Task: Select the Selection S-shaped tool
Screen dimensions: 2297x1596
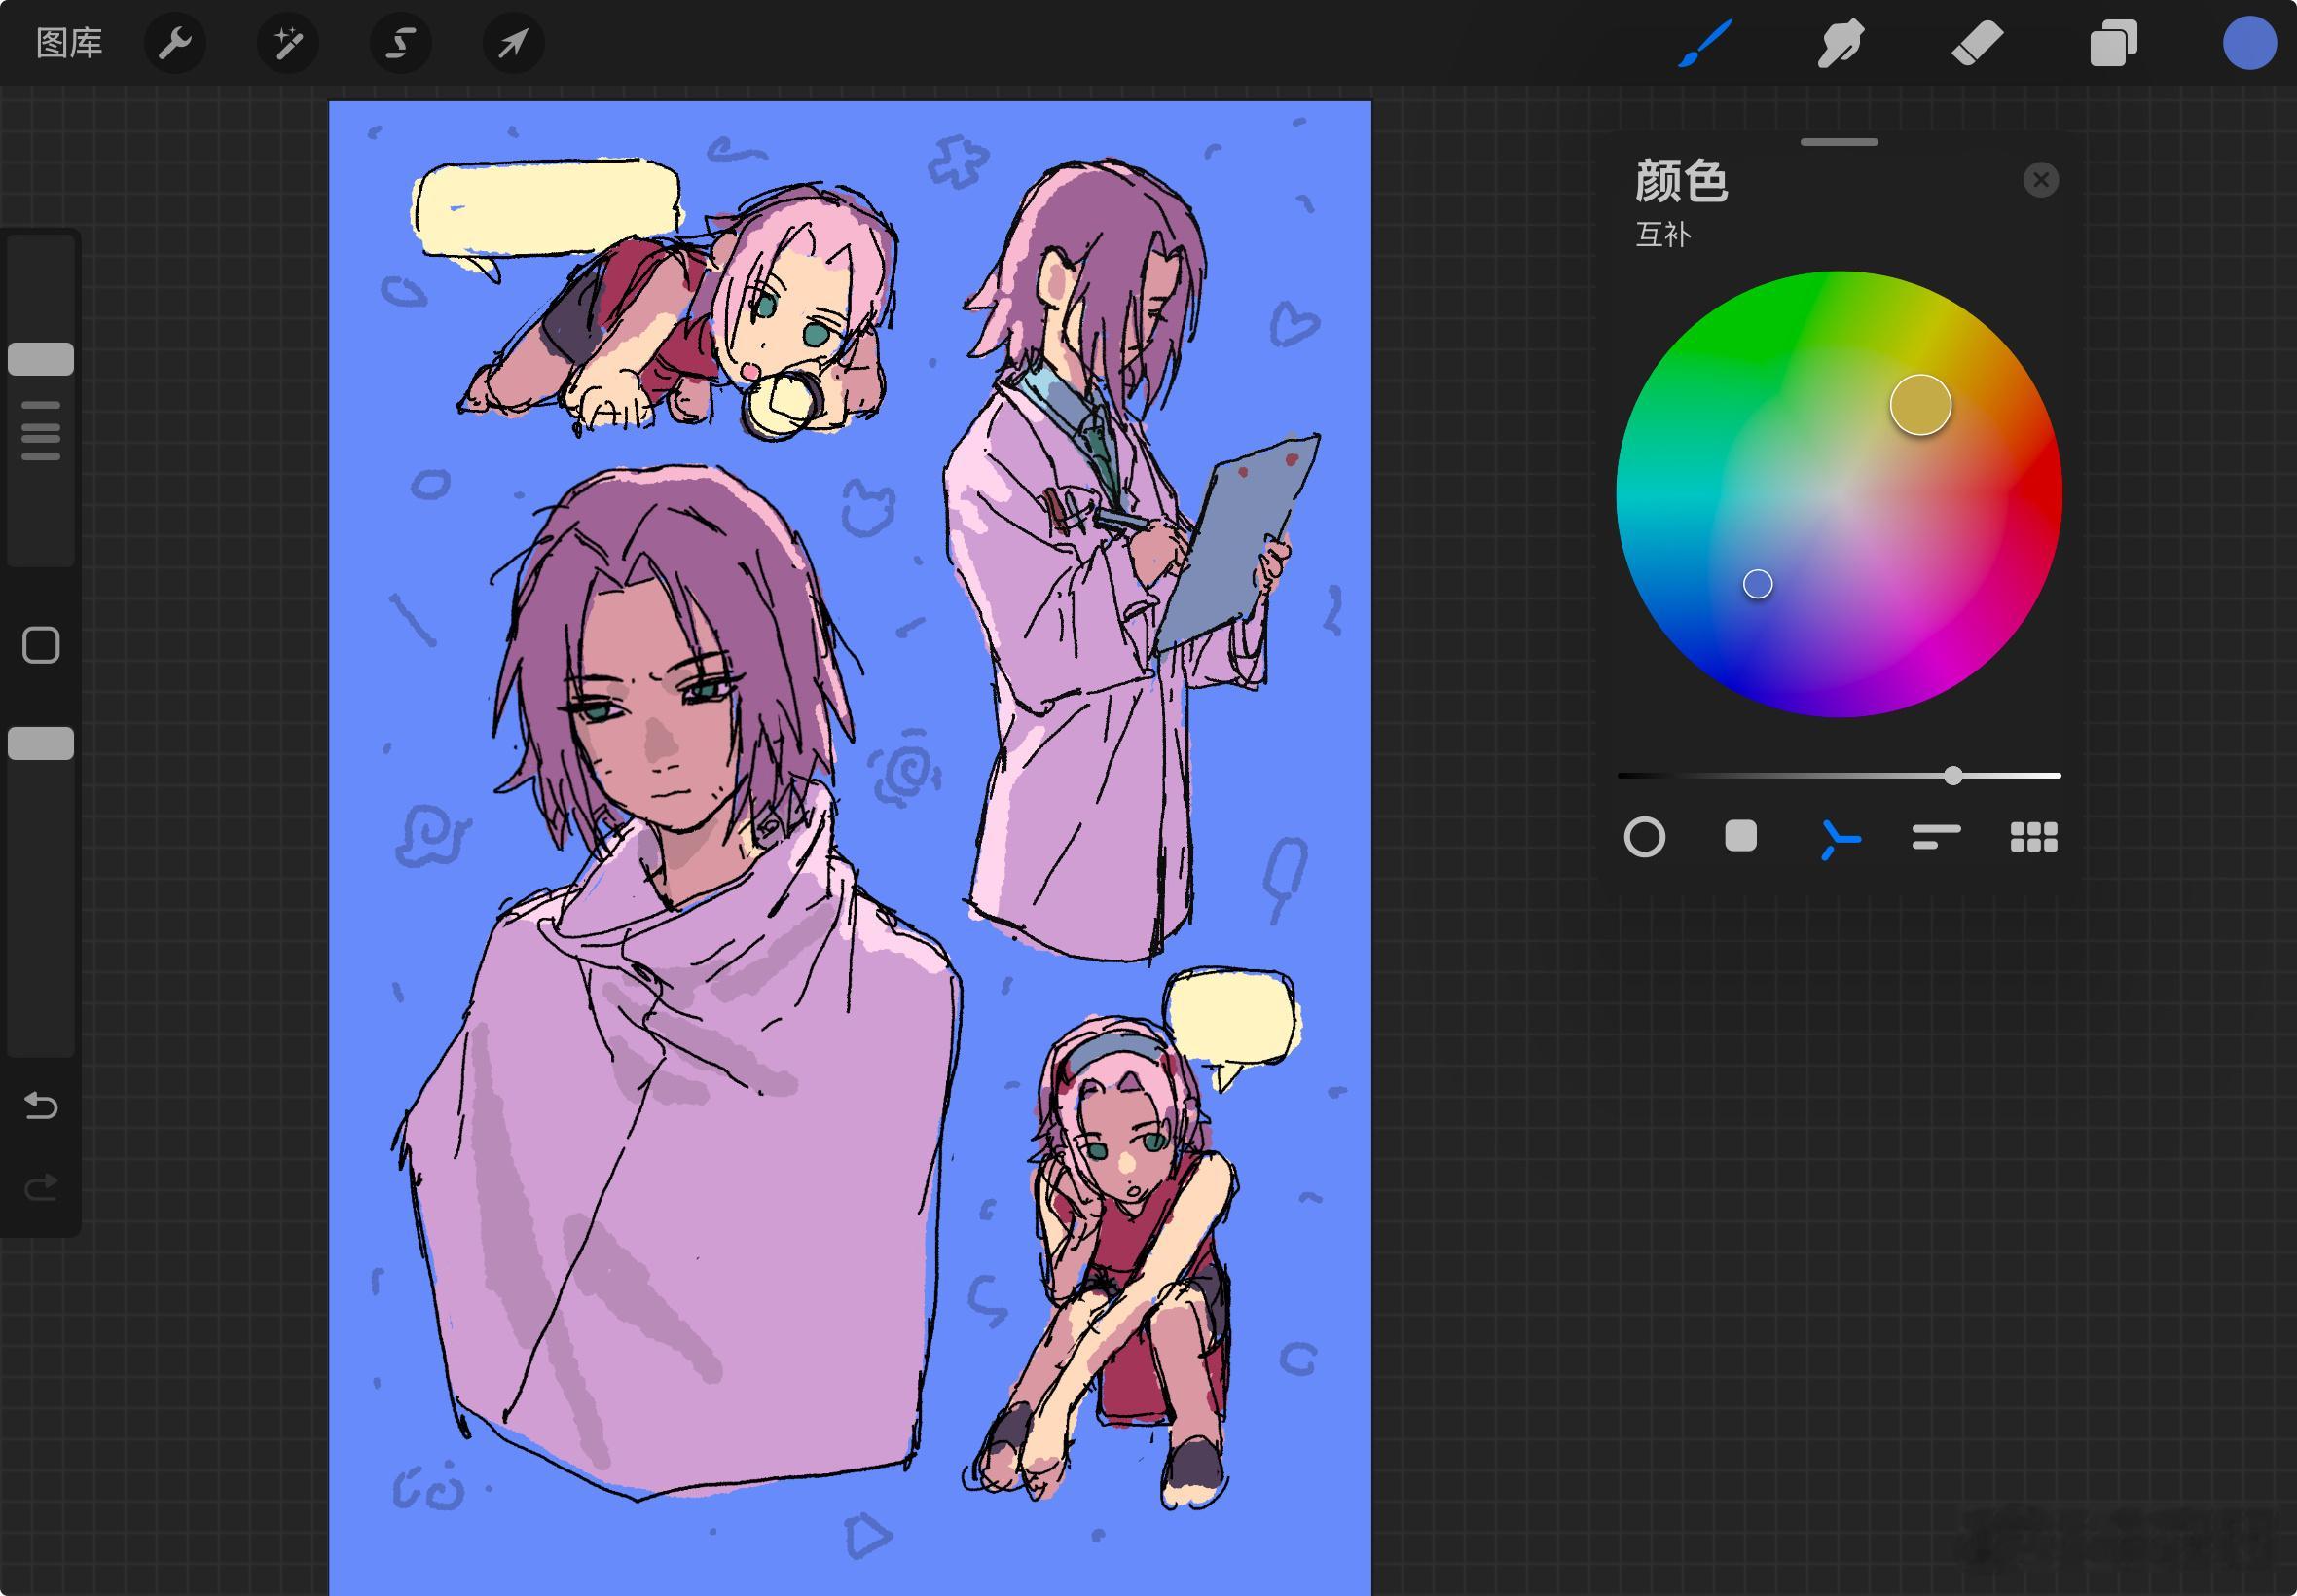Action: pos(401,43)
